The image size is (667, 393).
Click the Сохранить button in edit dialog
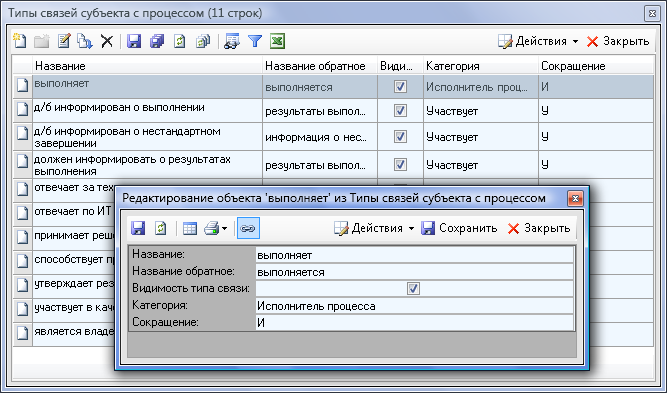point(459,228)
